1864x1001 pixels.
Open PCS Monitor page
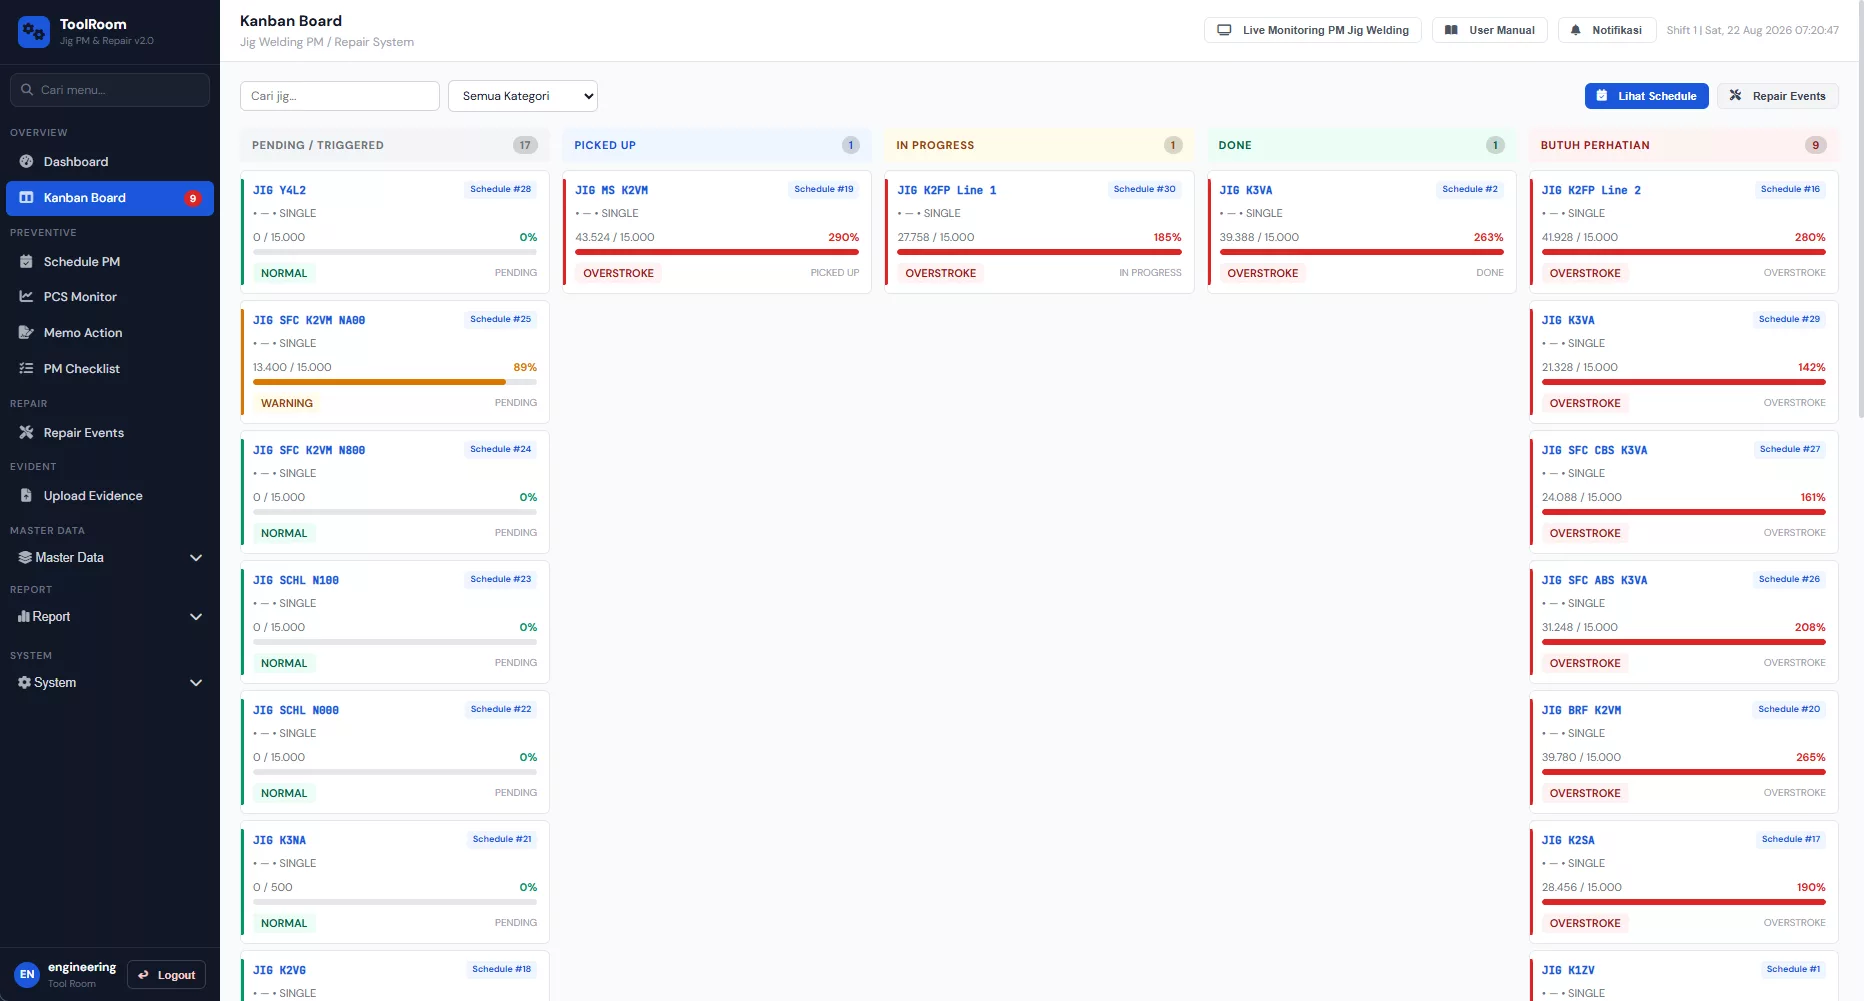(x=110, y=297)
